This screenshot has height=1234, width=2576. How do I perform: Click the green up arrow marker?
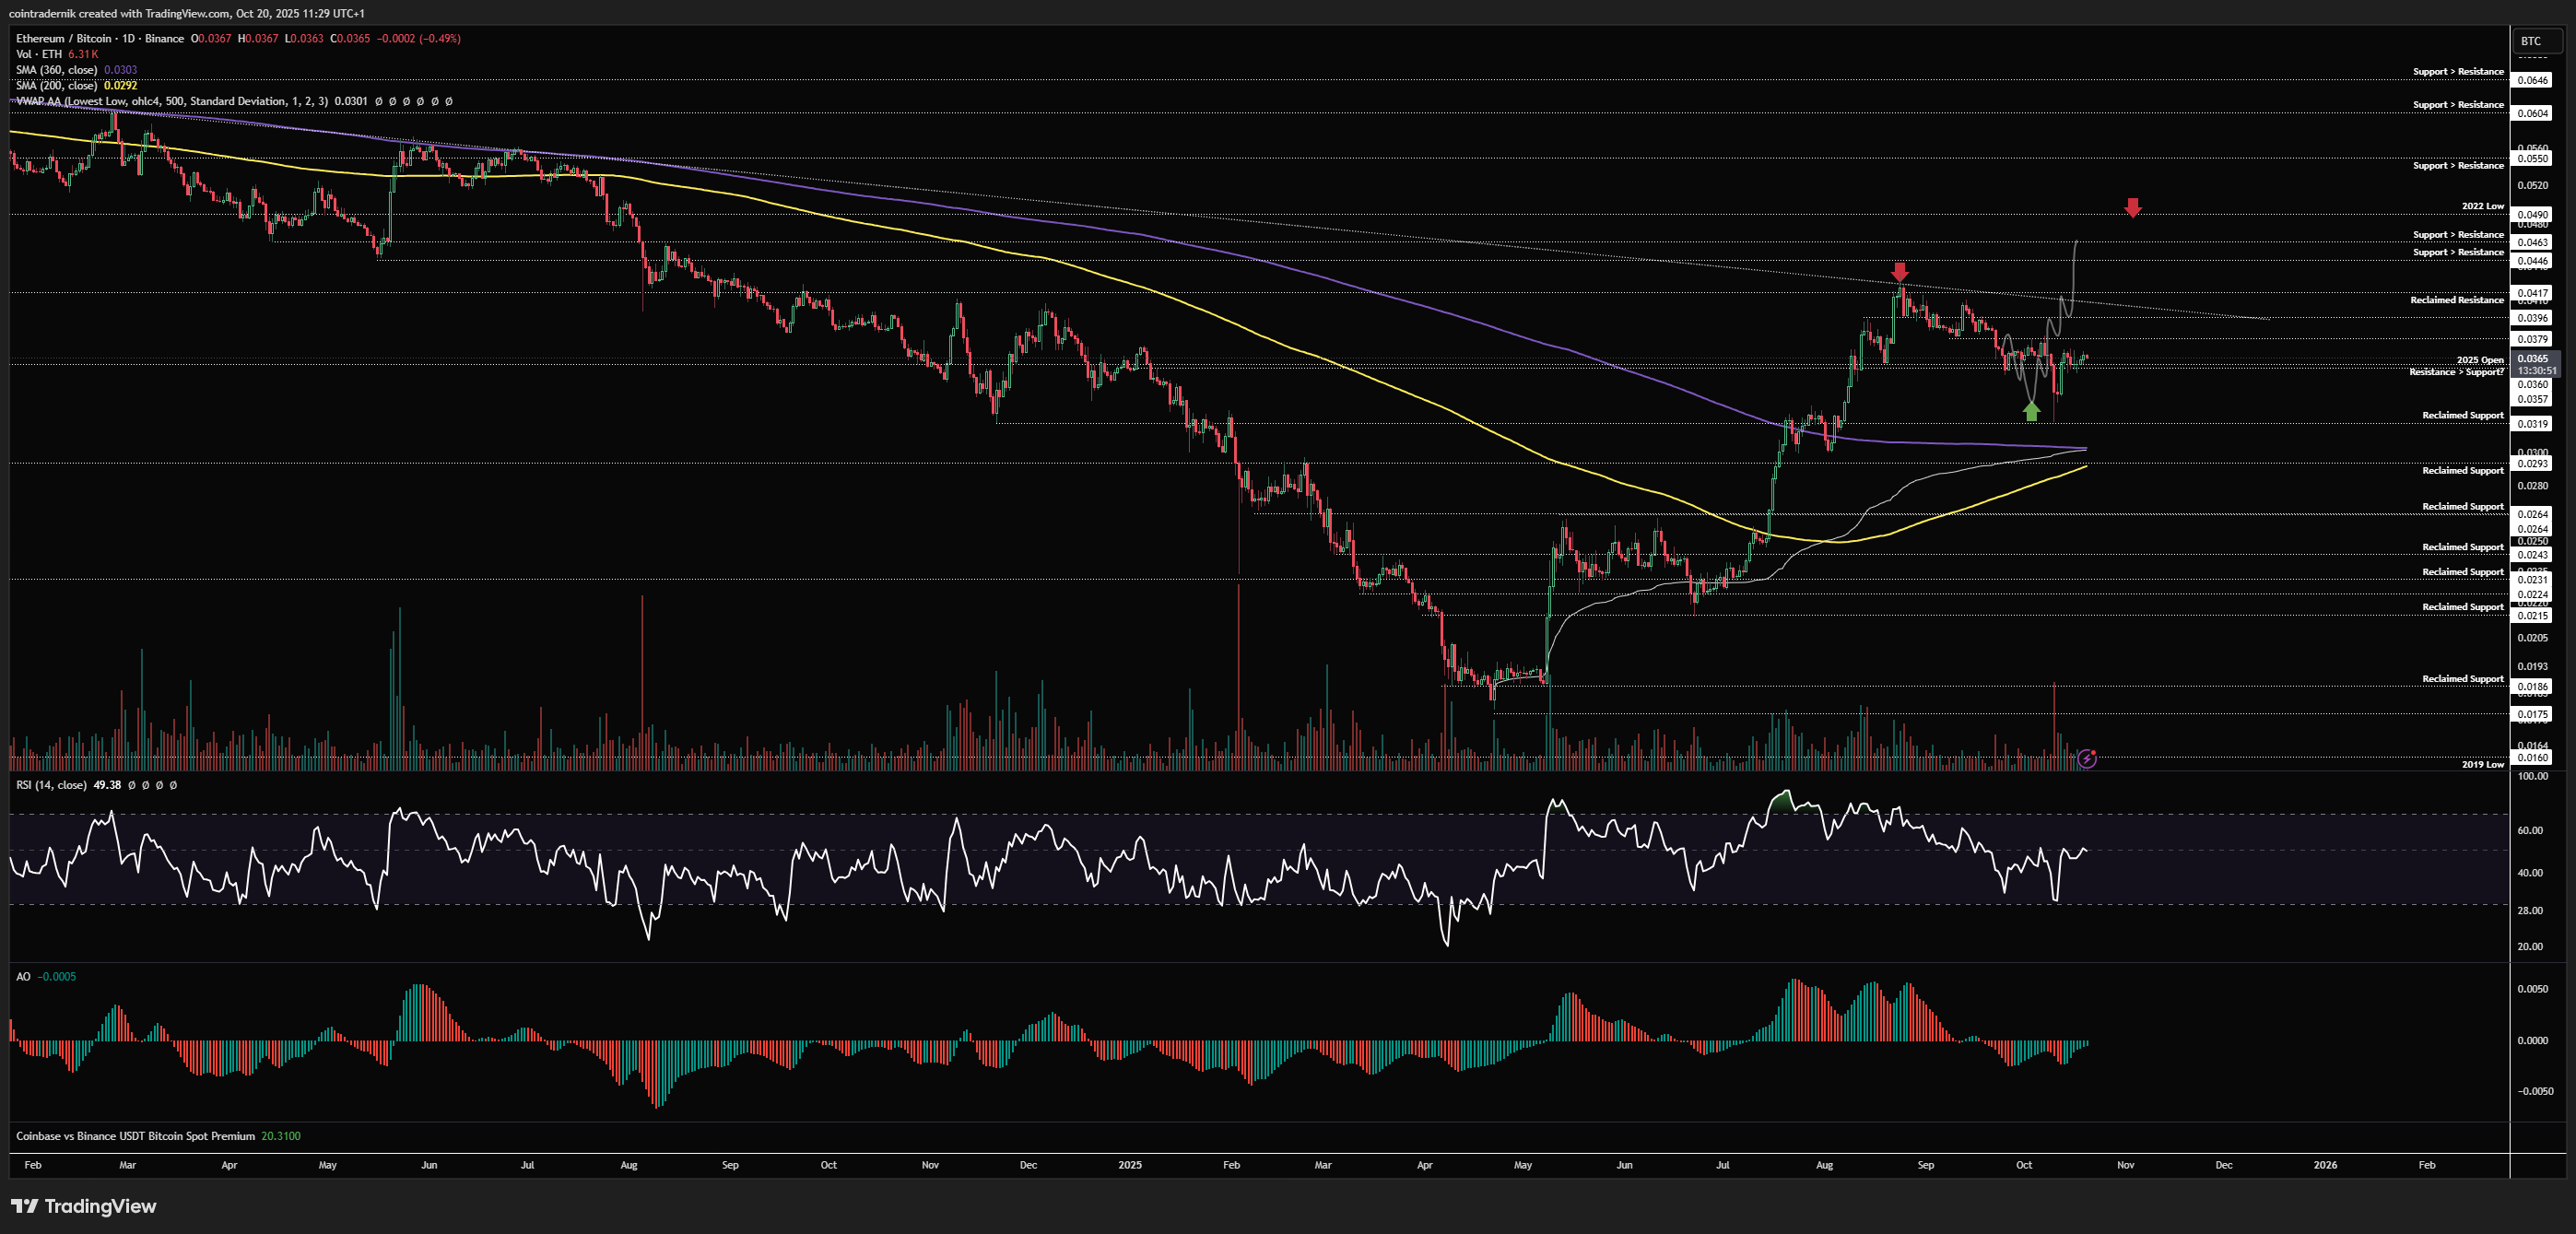coord(2031,411)
